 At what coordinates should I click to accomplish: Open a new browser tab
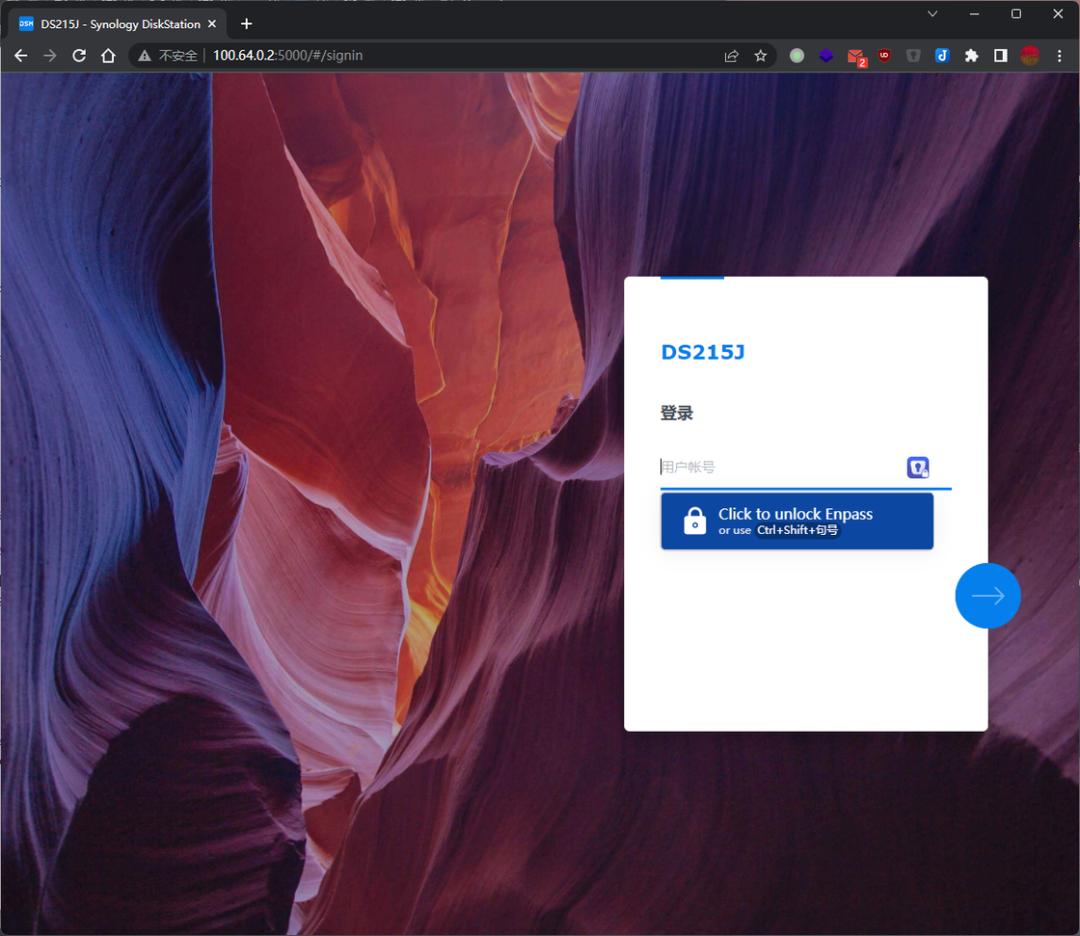point(246,24)
